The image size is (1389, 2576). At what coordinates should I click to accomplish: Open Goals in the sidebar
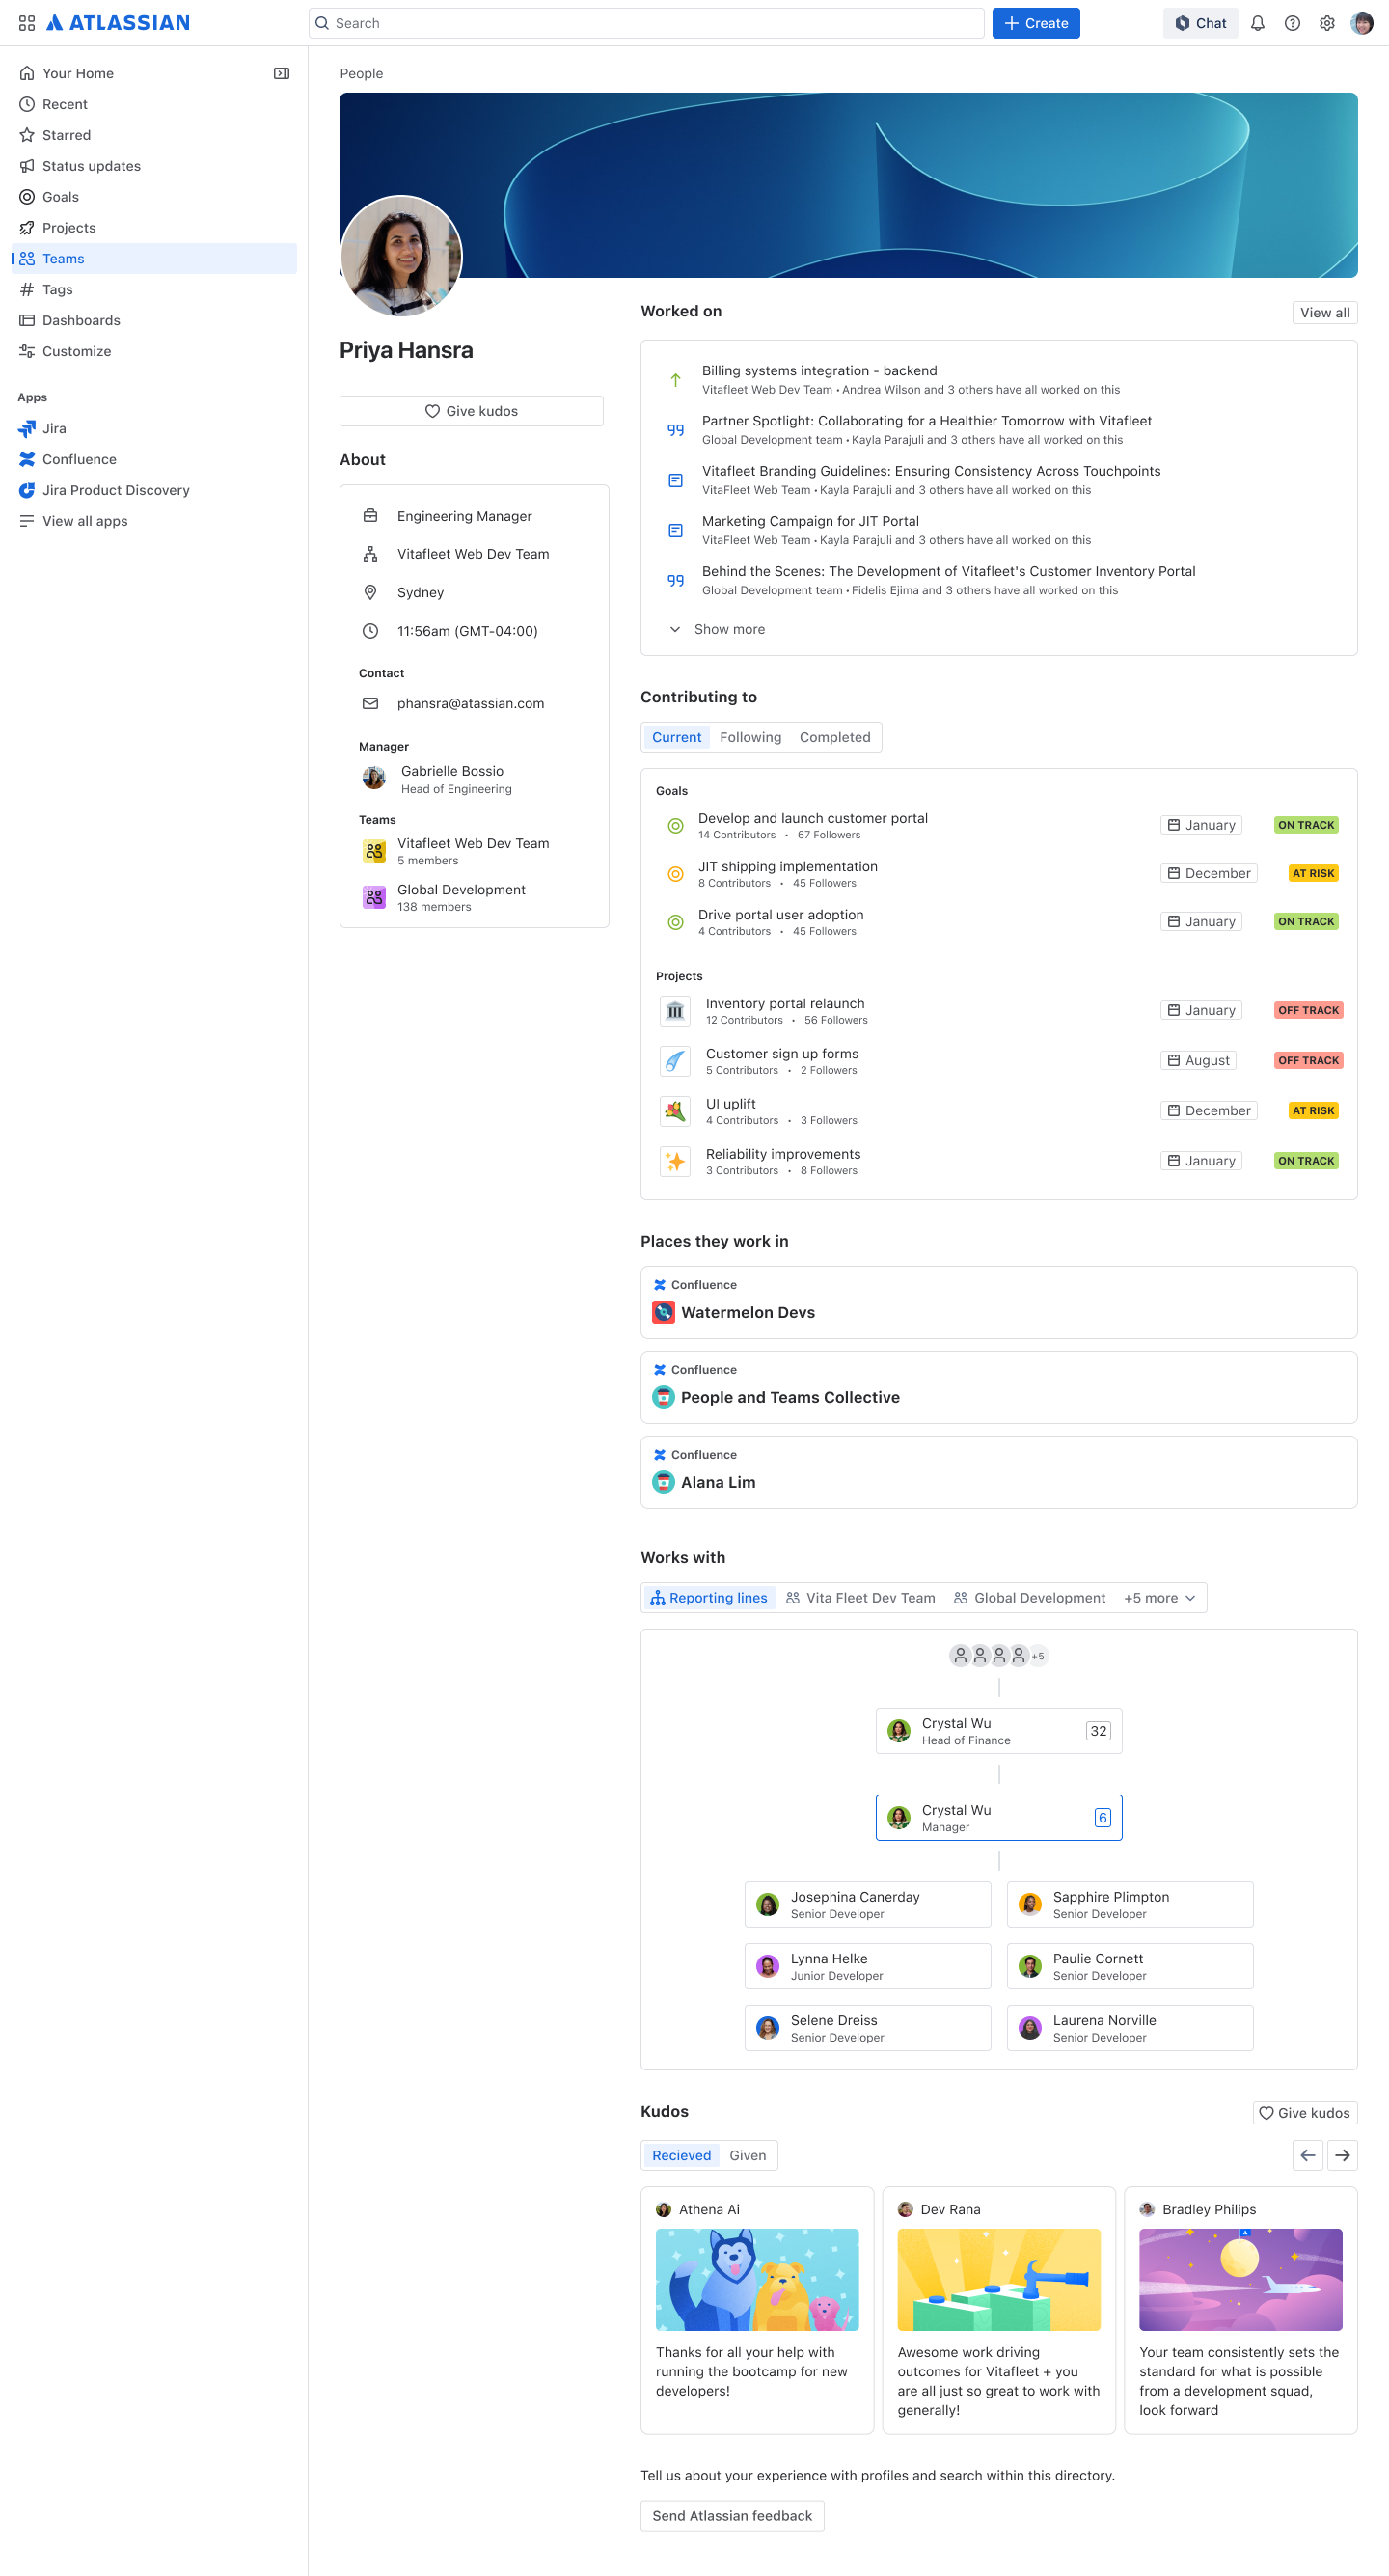tap(154, 197)
